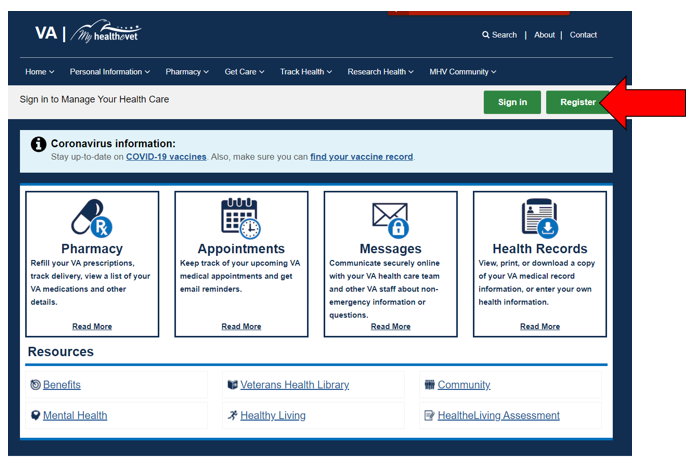Open the HealtheLiving Assessment link
The image size is (696, 466).
tap(498, 415)
